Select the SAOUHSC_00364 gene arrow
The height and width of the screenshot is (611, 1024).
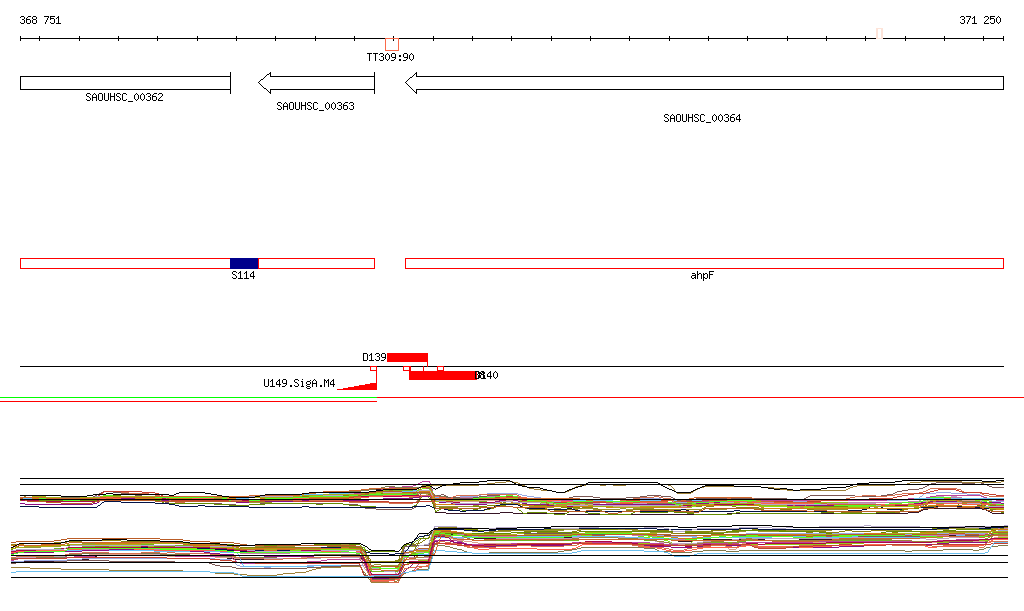click(x=704, y=83)
